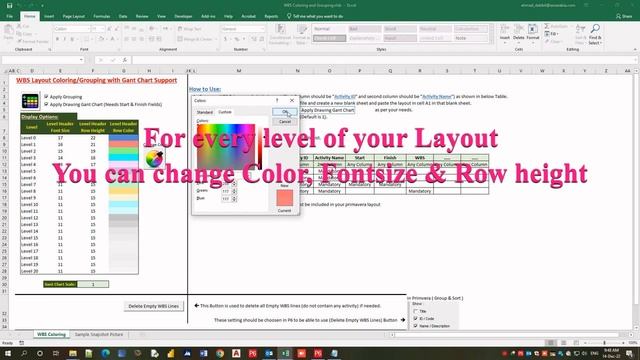This screenshot has width=640, height=360.
Task: Click the status bar zoom slider
Action: pos(605,343)
